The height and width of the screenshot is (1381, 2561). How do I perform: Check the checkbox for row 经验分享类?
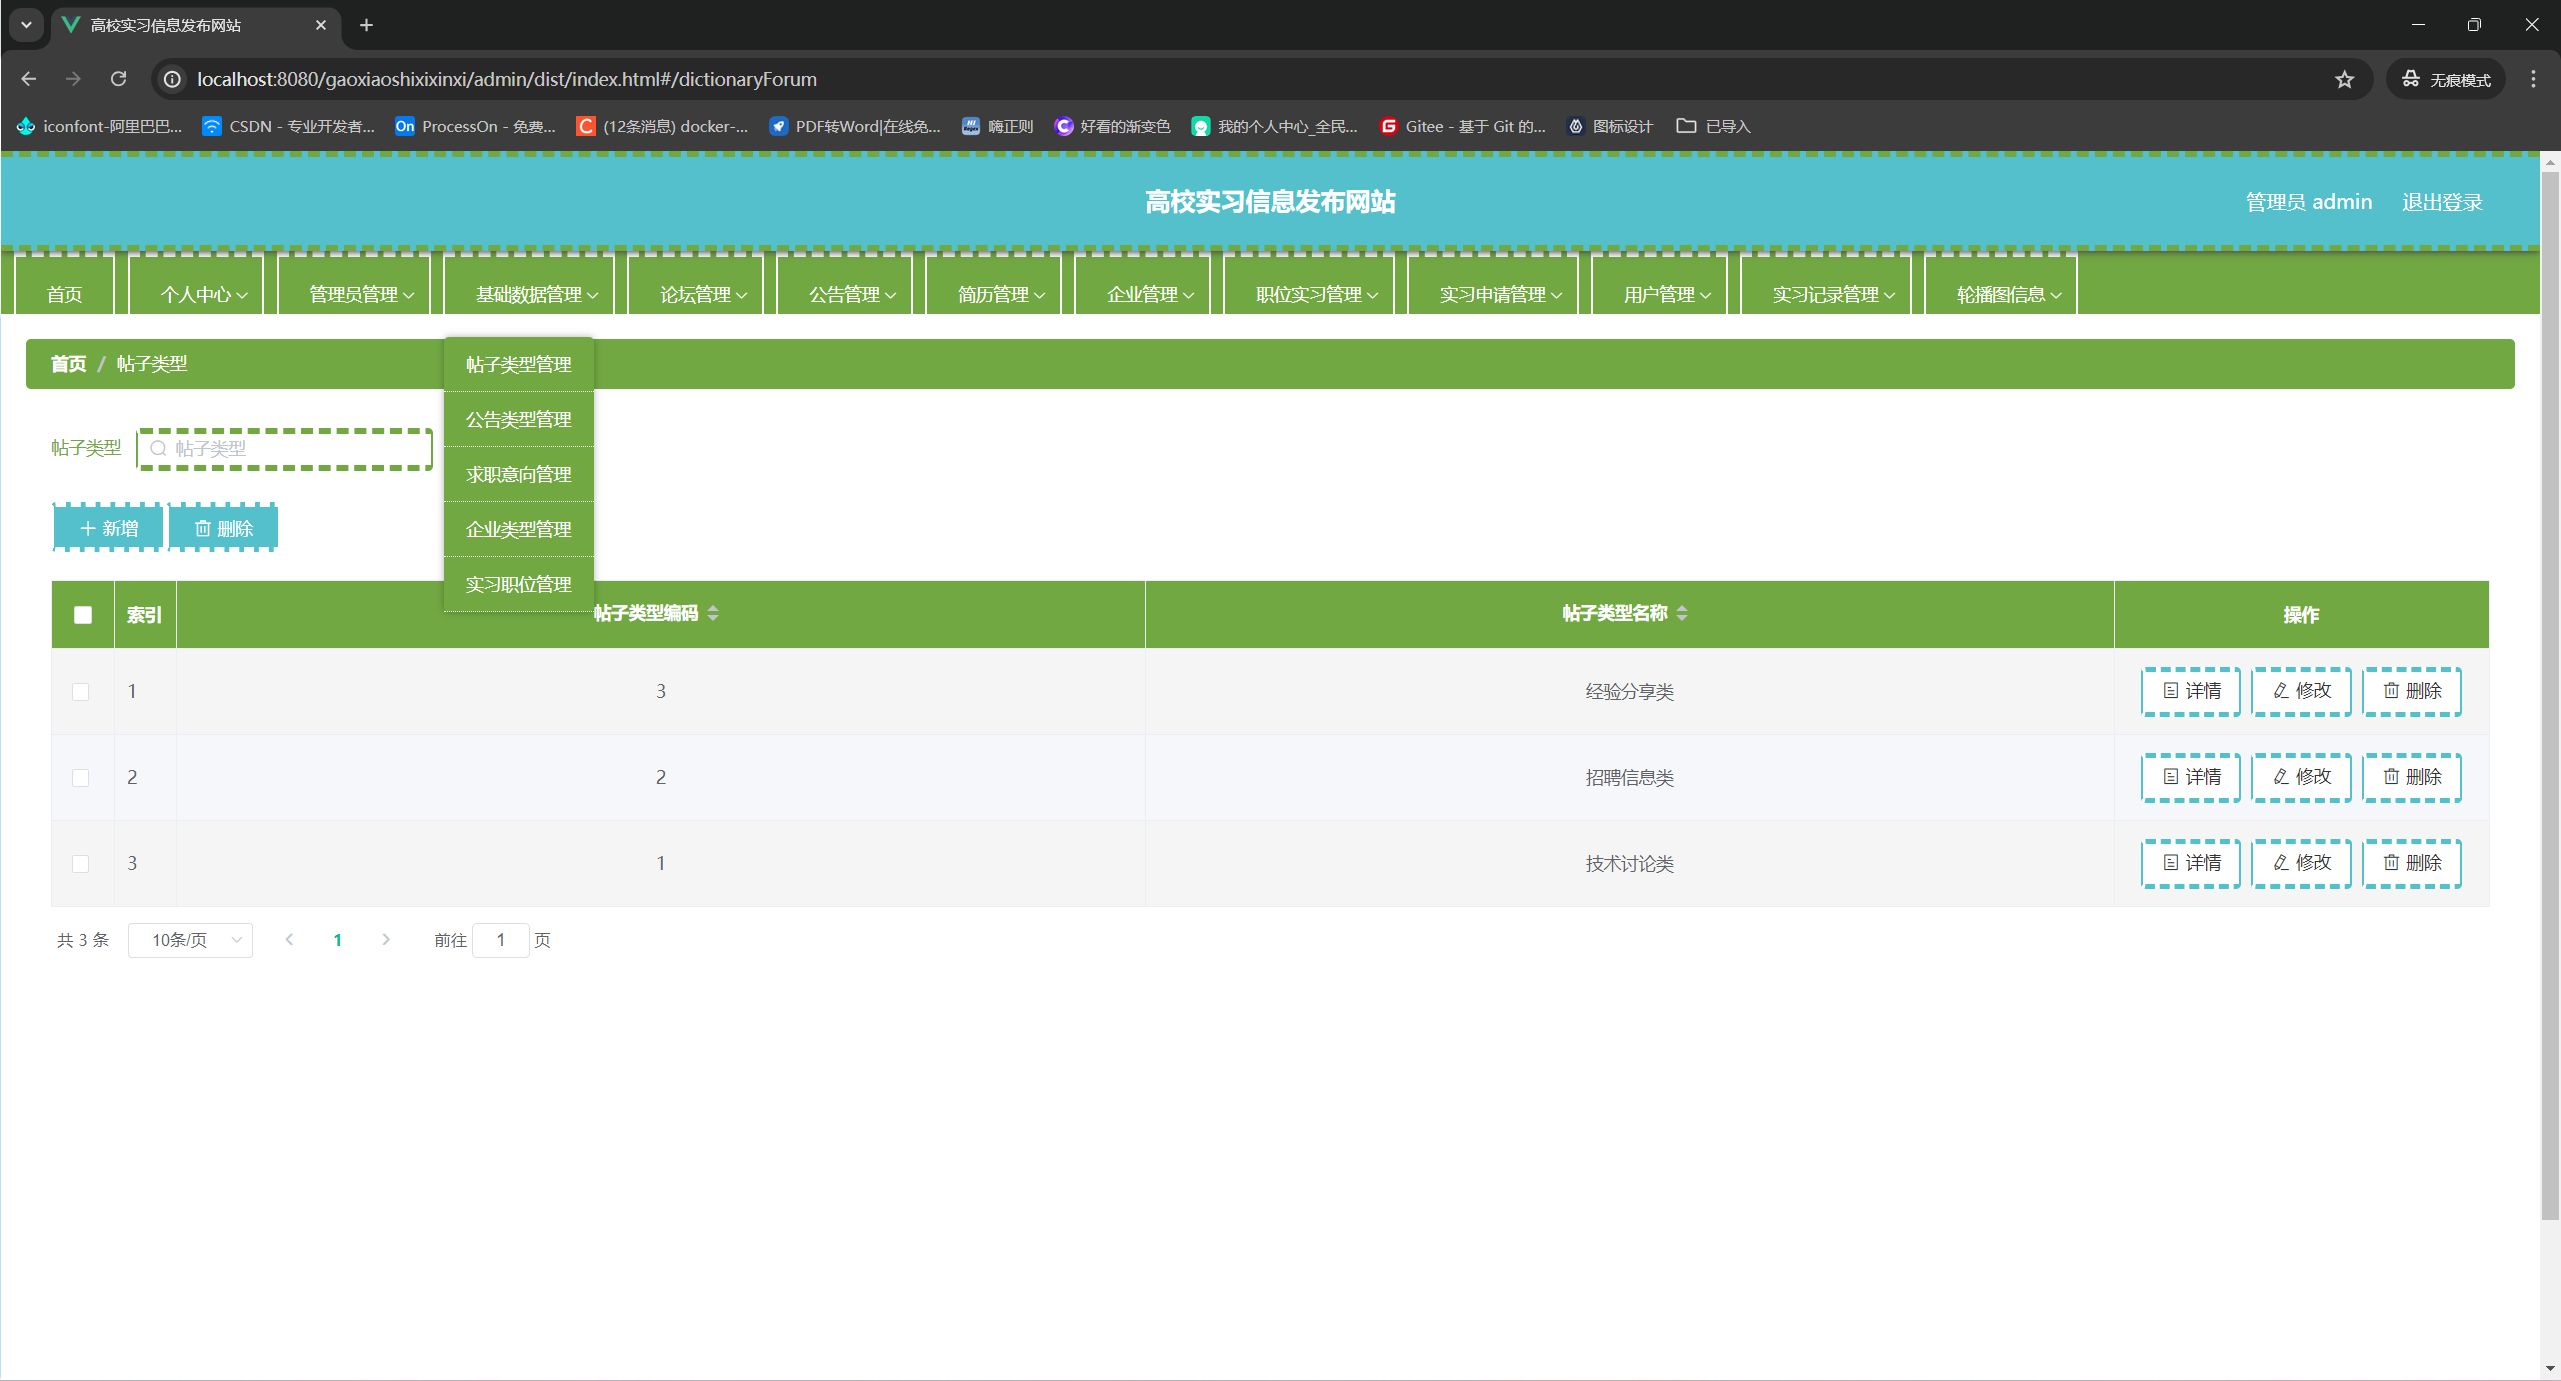(x=81, y=692)
